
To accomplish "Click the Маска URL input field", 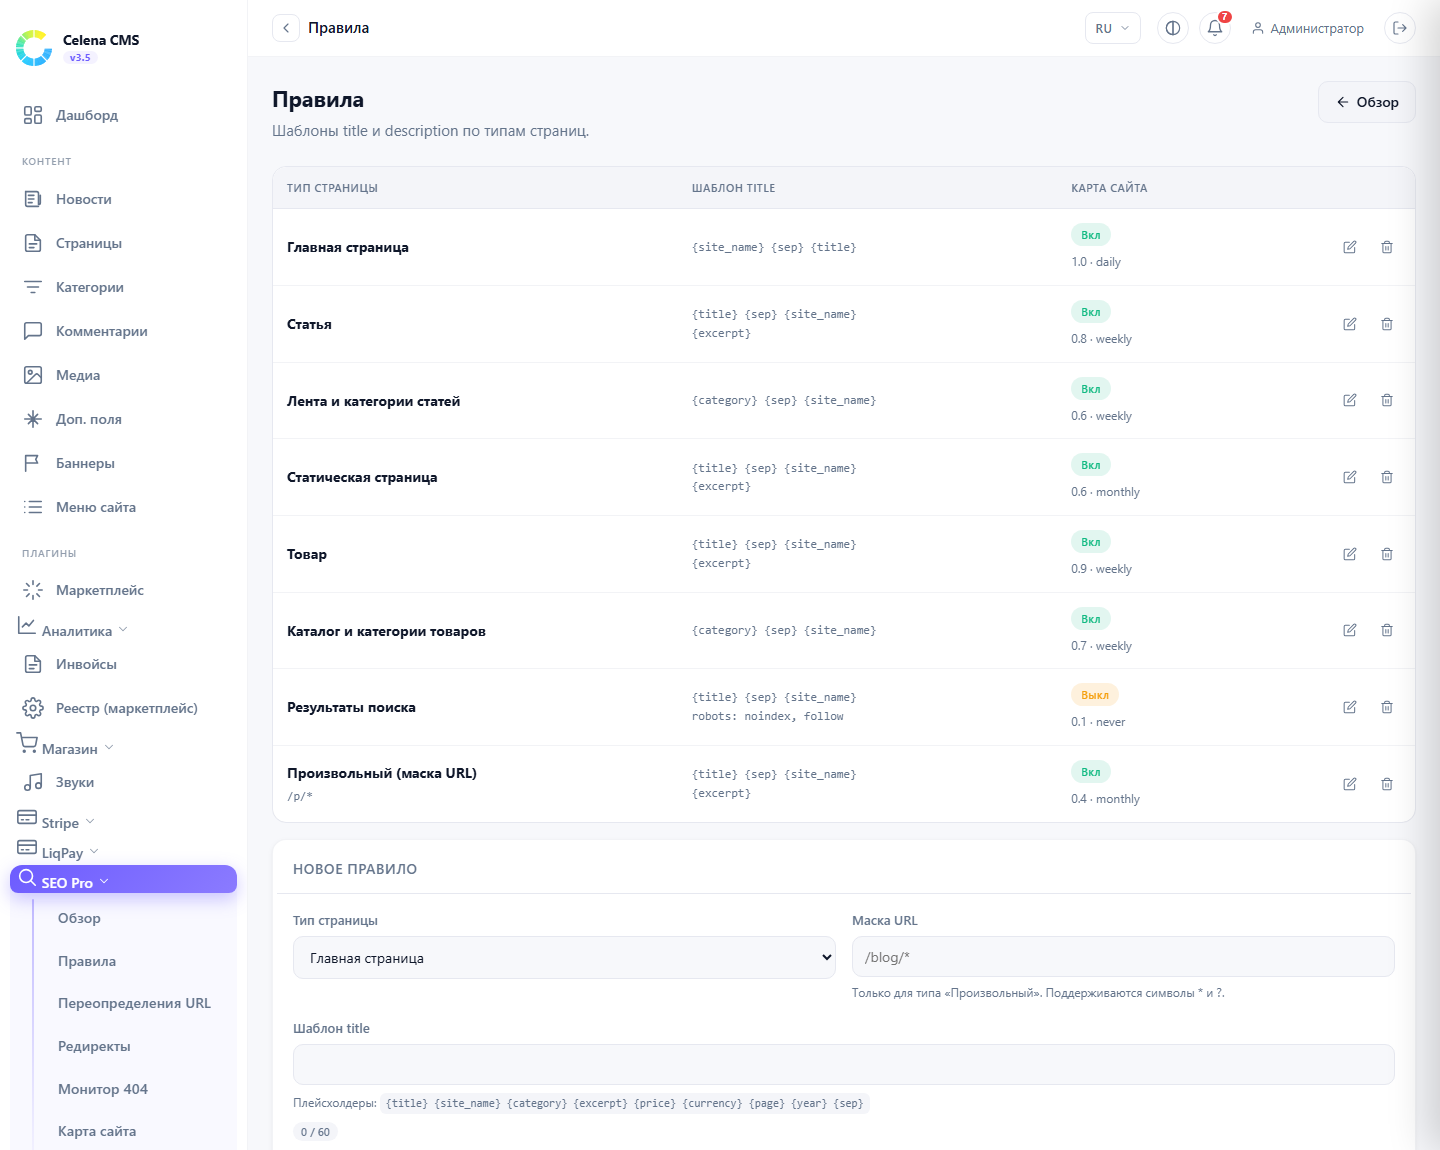I will click(x=1123, y=957).
